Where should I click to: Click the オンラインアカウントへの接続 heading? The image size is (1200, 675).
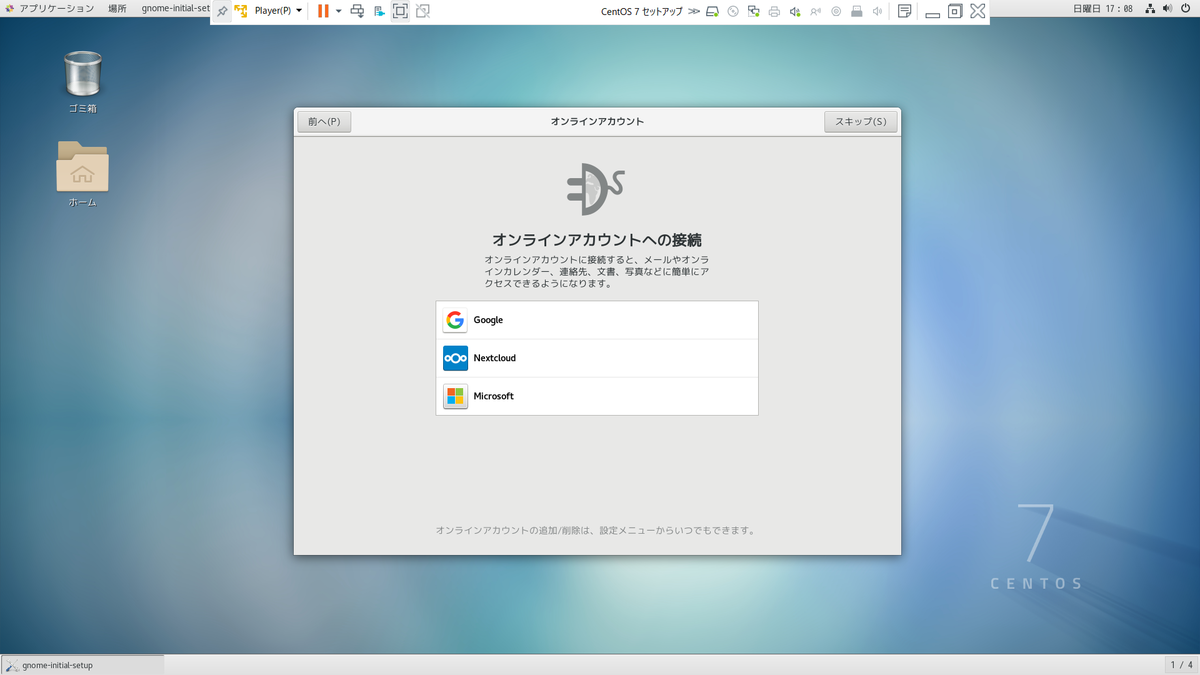(x=597, y=240)
